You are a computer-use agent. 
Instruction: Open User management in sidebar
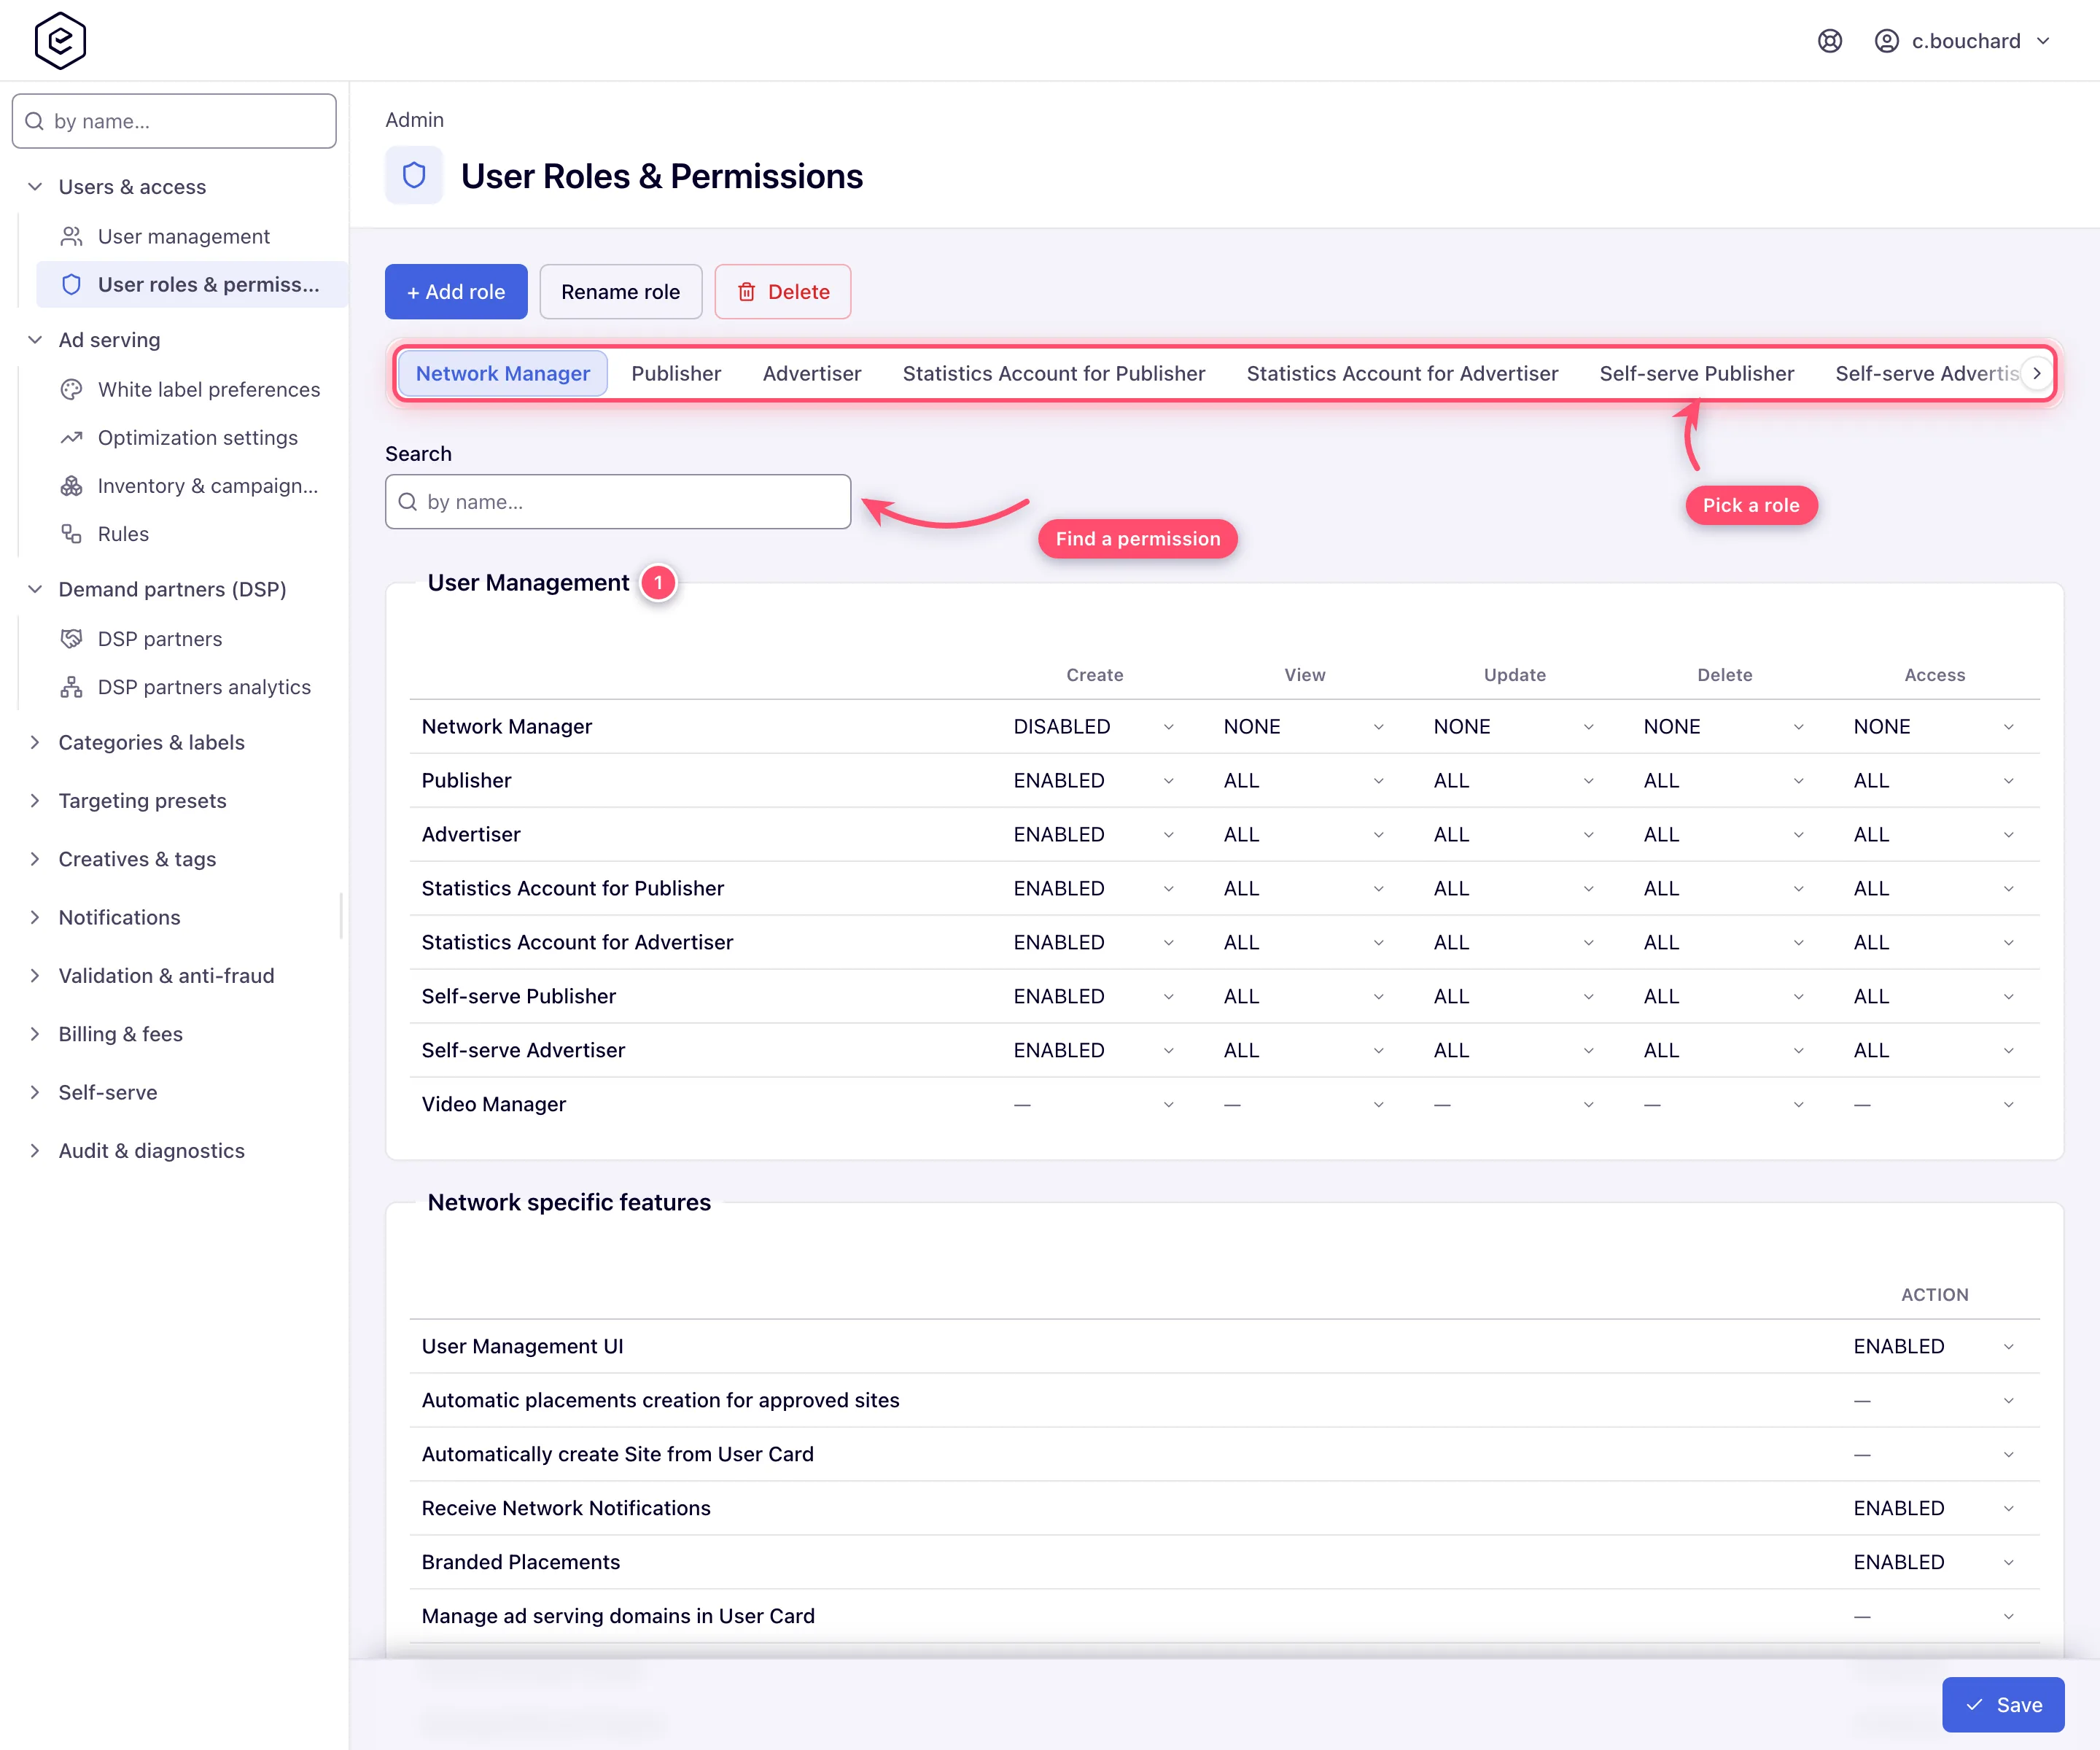[x=184, y=236]
